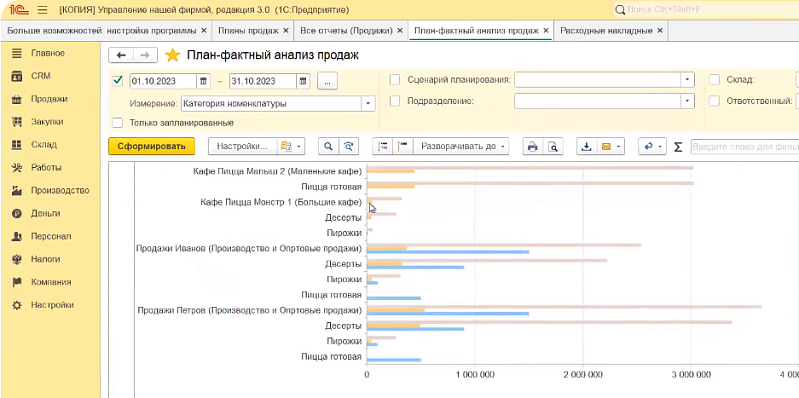Click start date field 01.10.2023
Image resolution: width=799 pixels, height=398 pixels.
163,81
